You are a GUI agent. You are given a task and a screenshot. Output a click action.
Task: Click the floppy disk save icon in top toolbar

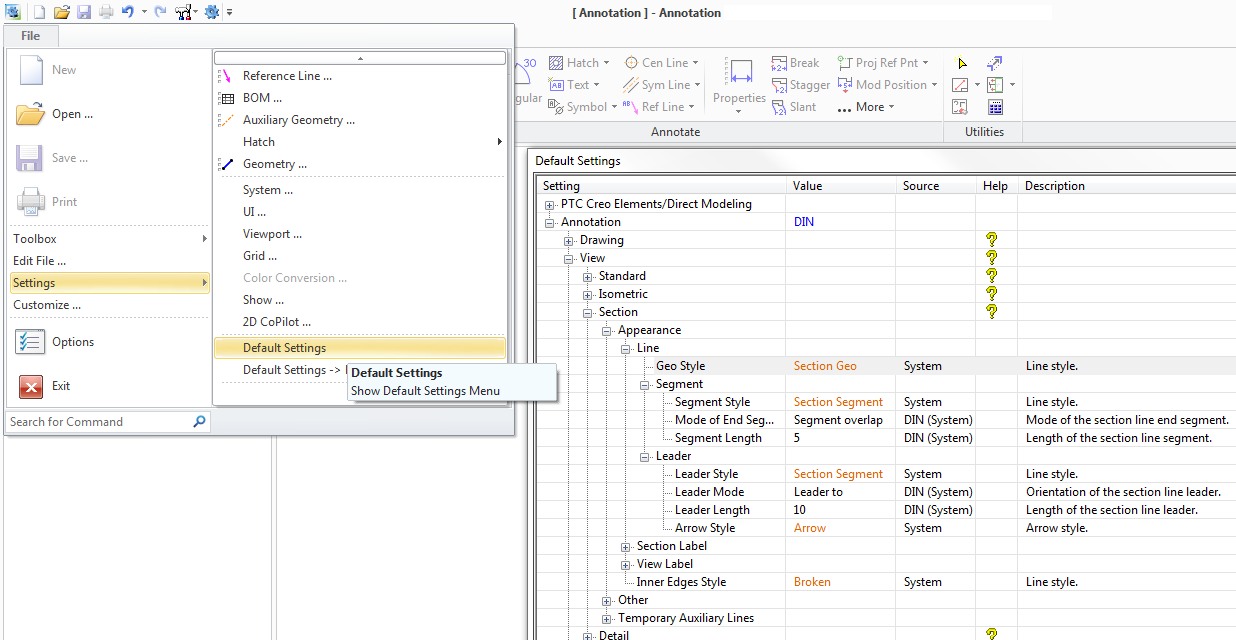click(84, 12)
